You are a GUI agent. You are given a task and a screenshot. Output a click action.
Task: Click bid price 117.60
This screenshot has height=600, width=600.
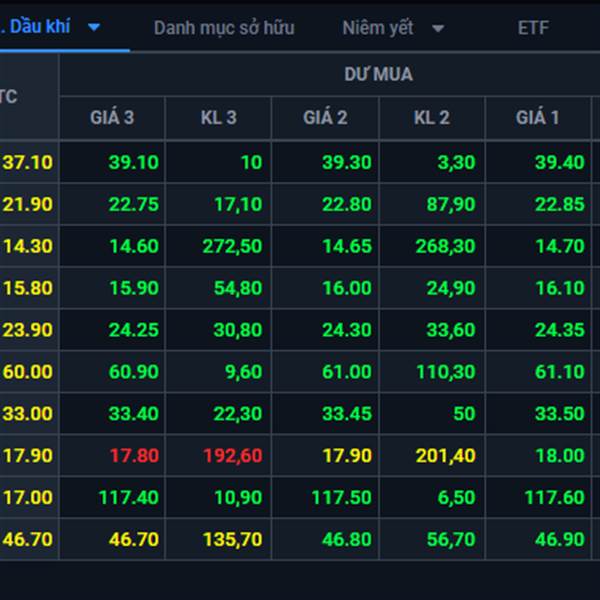(x=554, y=497)
